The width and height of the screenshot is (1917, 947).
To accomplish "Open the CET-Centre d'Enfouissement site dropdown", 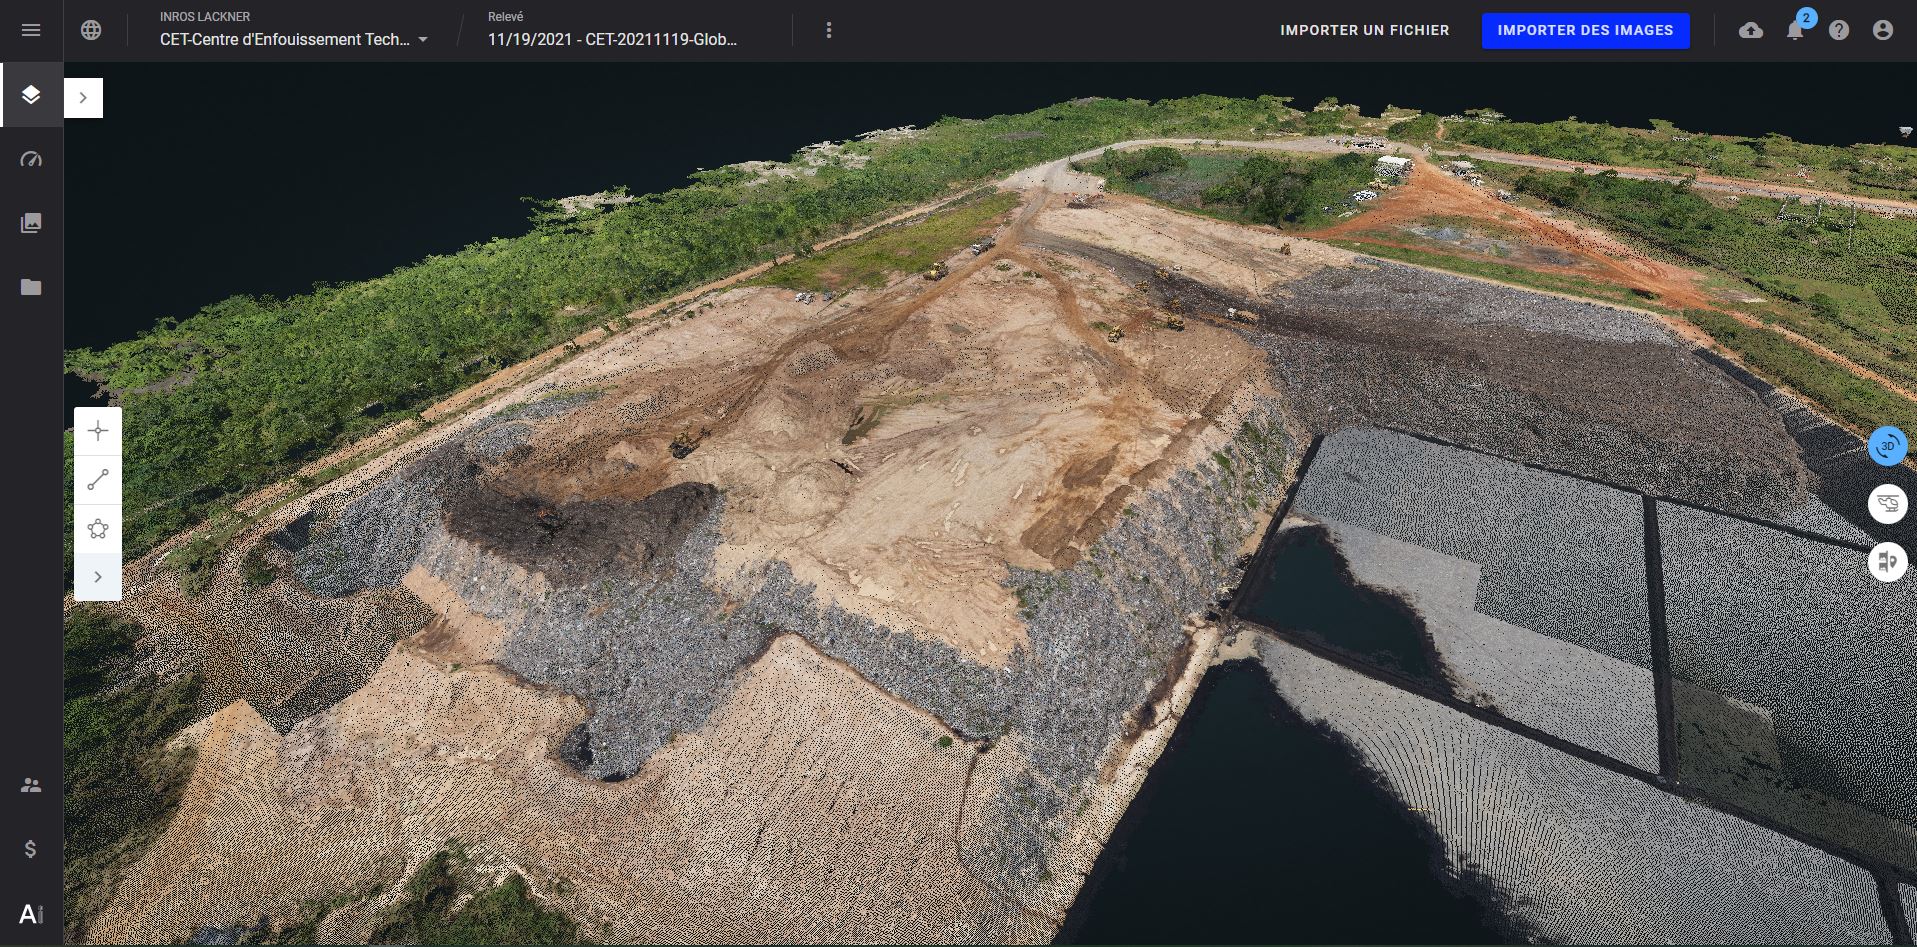I will [294, 39].
